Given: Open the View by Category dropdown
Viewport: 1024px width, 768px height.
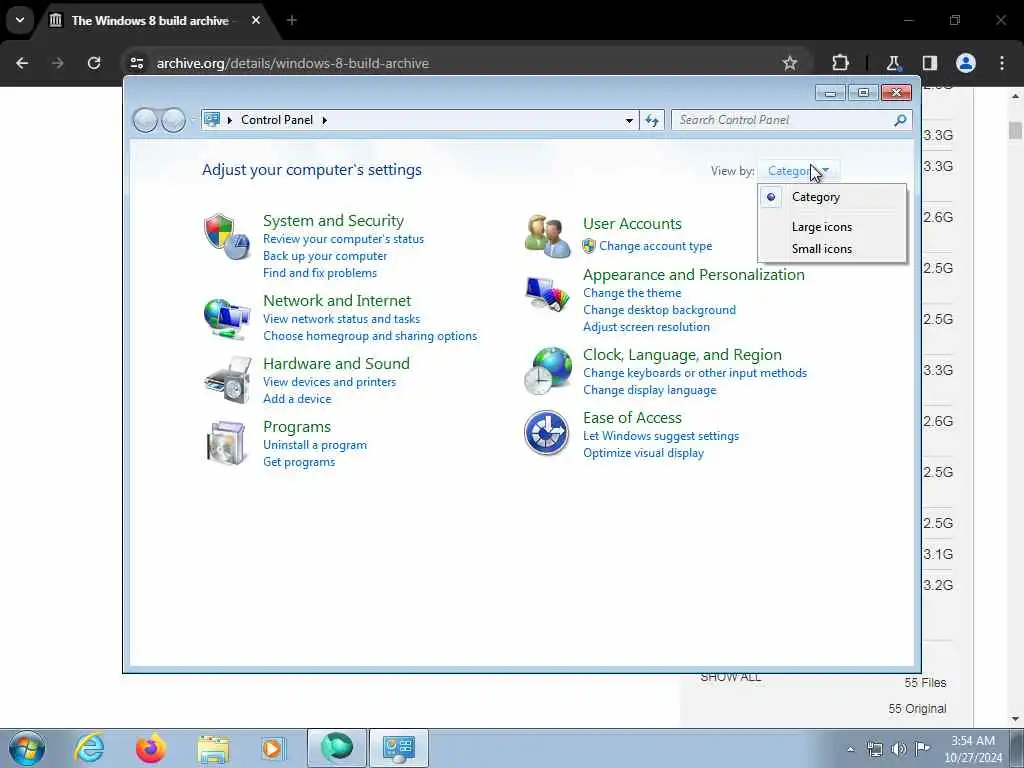Looking at the screenshot, I should click(798, 170).
